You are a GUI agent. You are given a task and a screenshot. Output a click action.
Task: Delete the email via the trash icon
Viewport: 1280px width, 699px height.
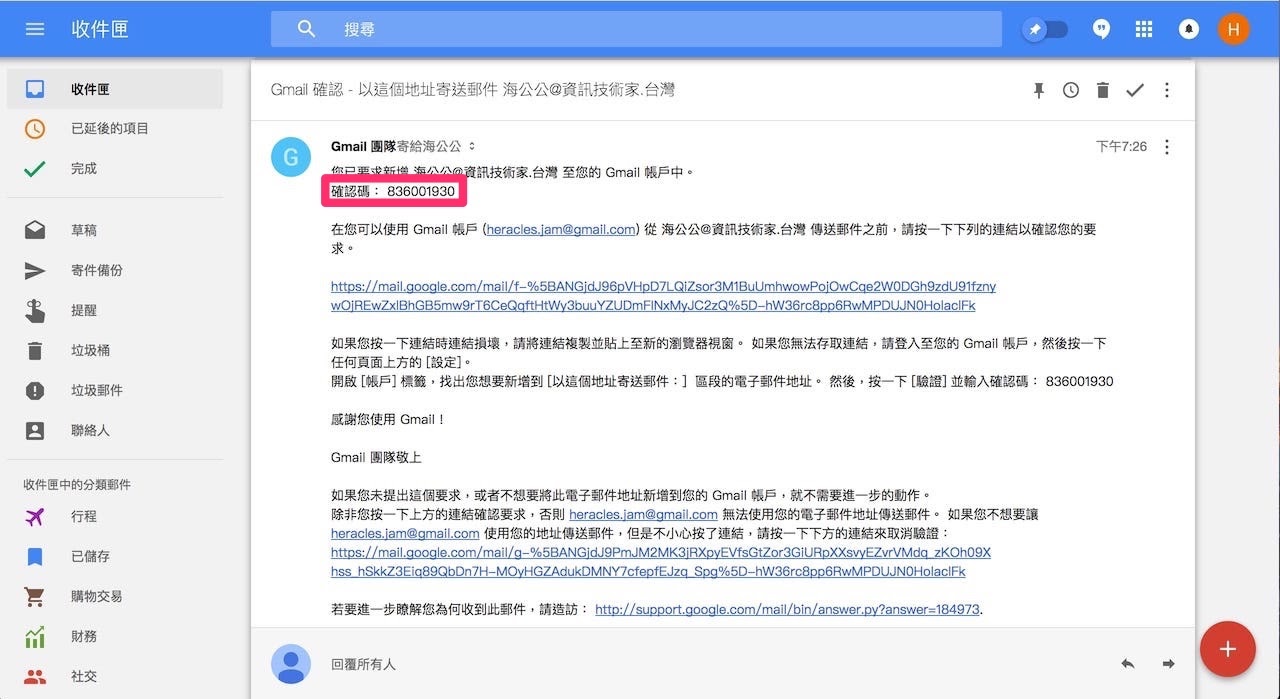pos(1102,90)
